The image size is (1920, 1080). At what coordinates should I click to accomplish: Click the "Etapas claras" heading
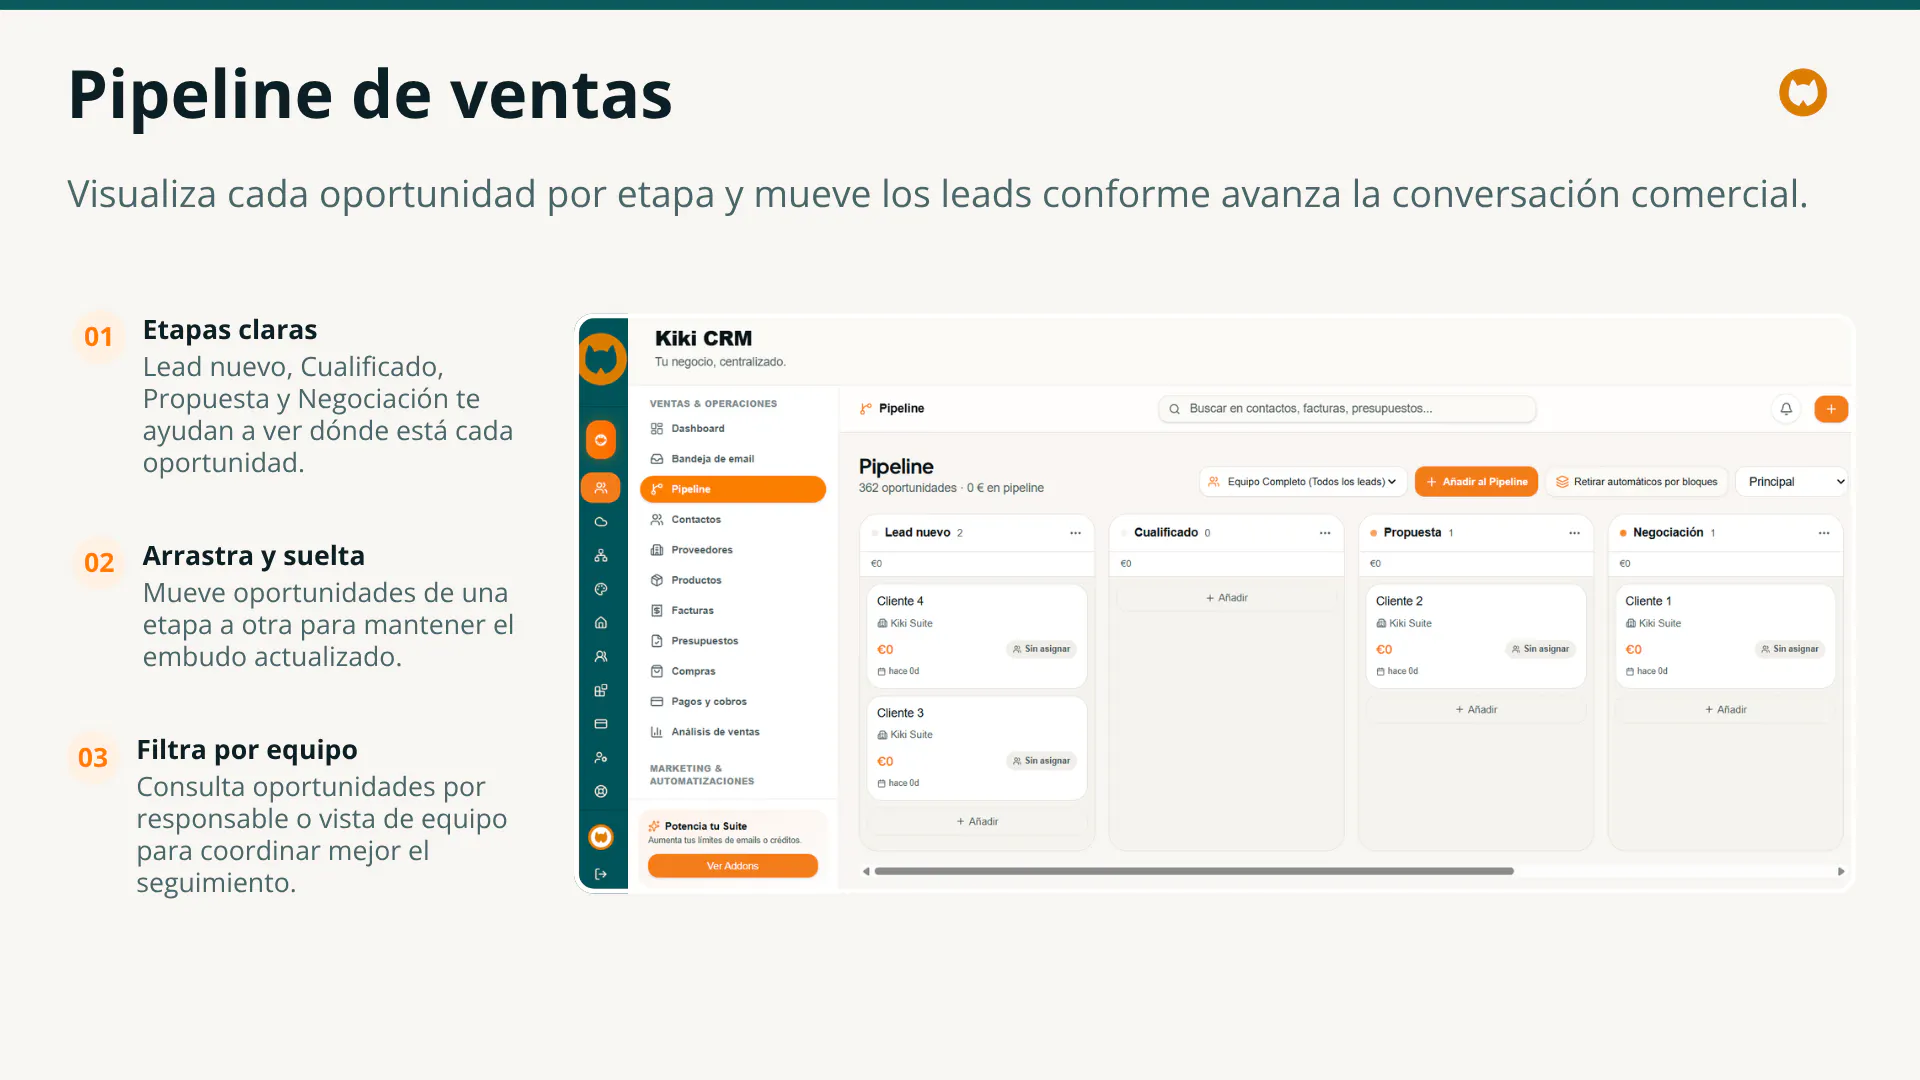pyautogui.click(x=230, y=330)
